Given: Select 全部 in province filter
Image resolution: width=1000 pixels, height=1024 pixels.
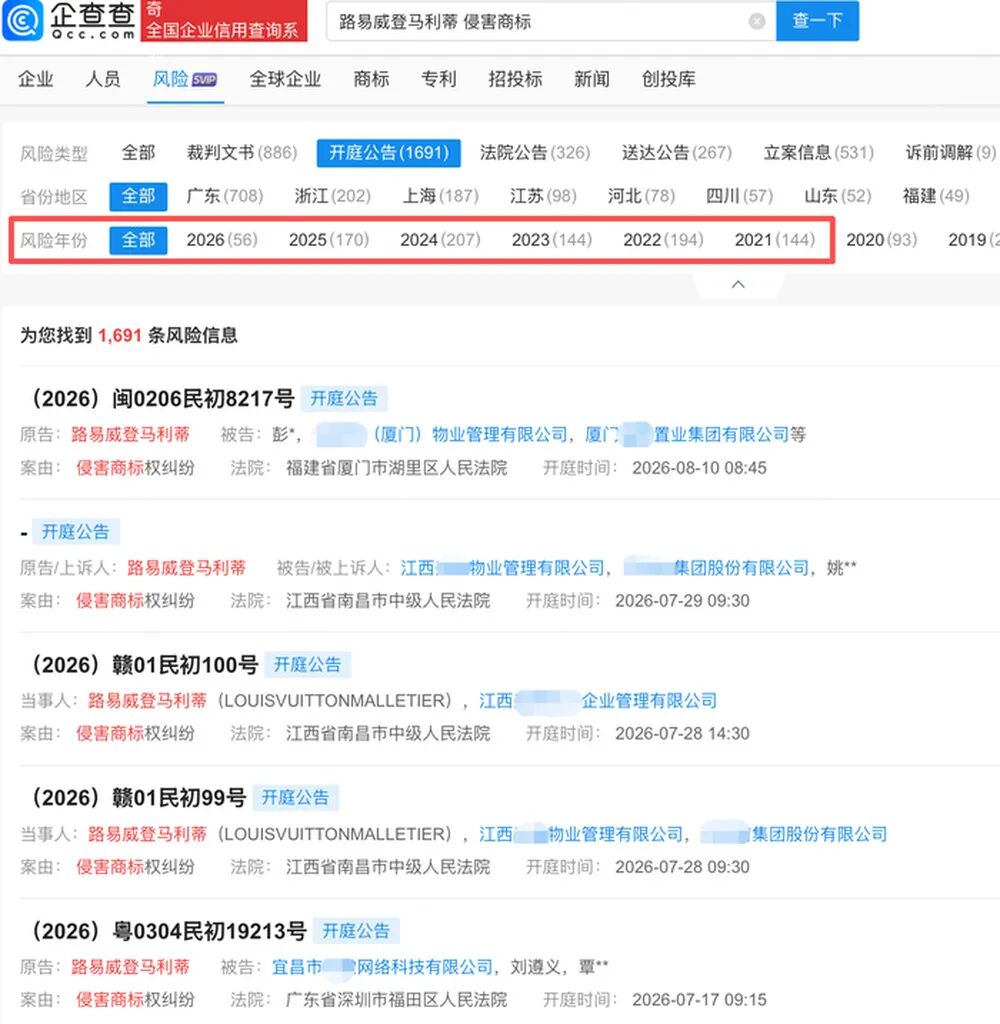Looking at the screenshot, I should [138, 196].
